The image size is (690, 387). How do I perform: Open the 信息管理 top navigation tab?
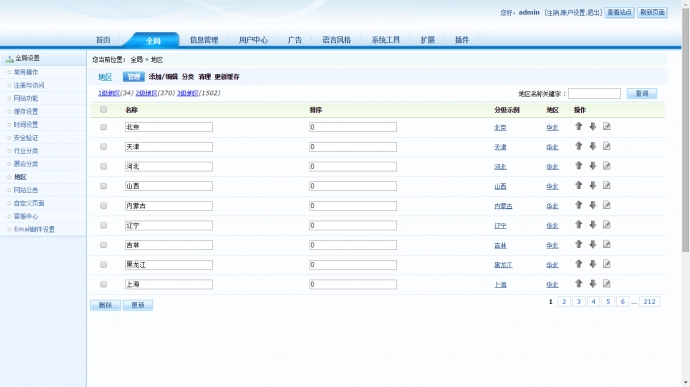204,40
